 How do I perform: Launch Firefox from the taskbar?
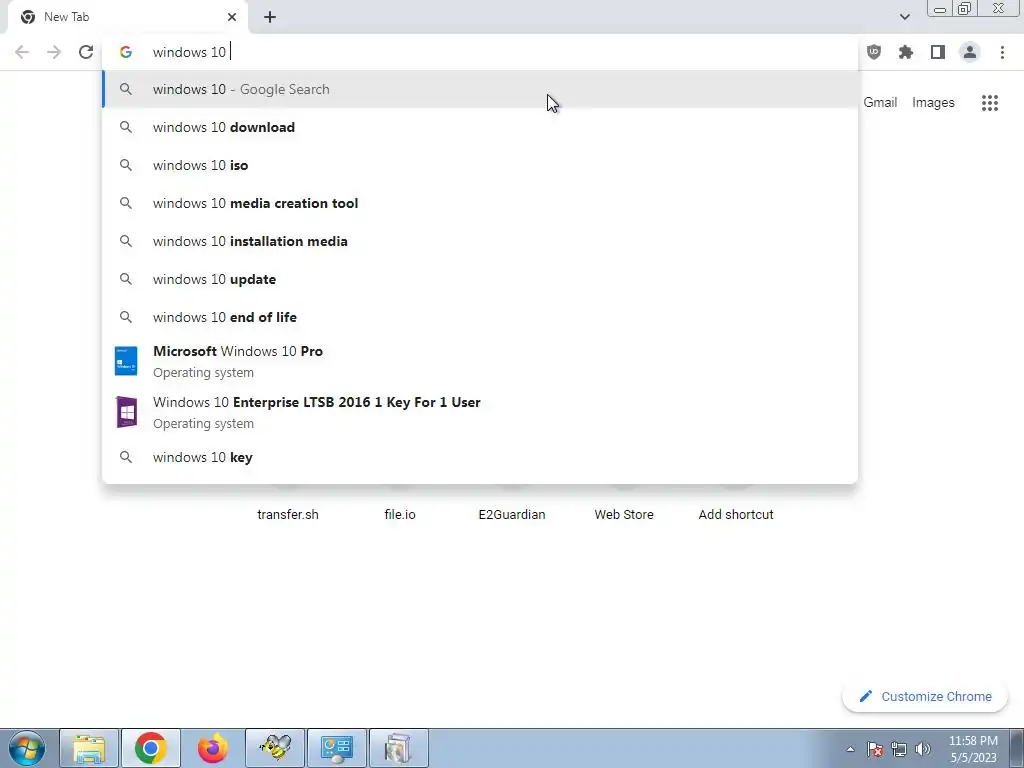pos(213,748)
